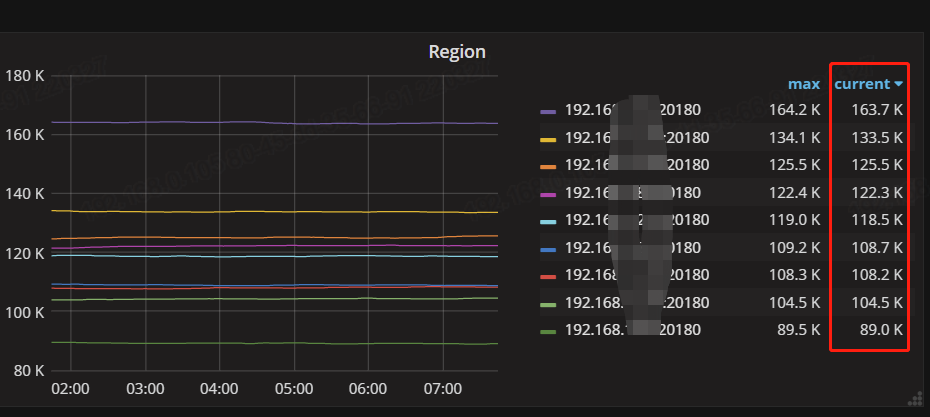
Task: Toggle the series label beside the orange swatch
Action: pos(637,165)
